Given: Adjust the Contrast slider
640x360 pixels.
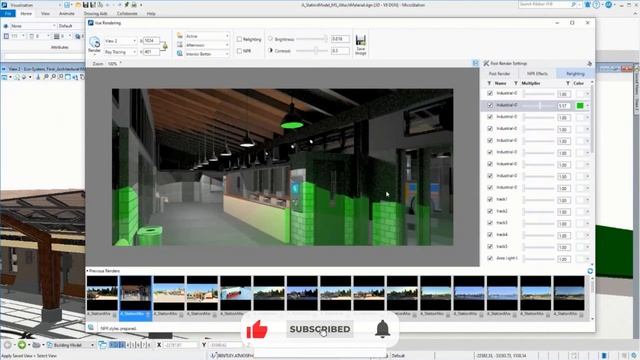Looking at the screenshot, I should coord(311,51).
